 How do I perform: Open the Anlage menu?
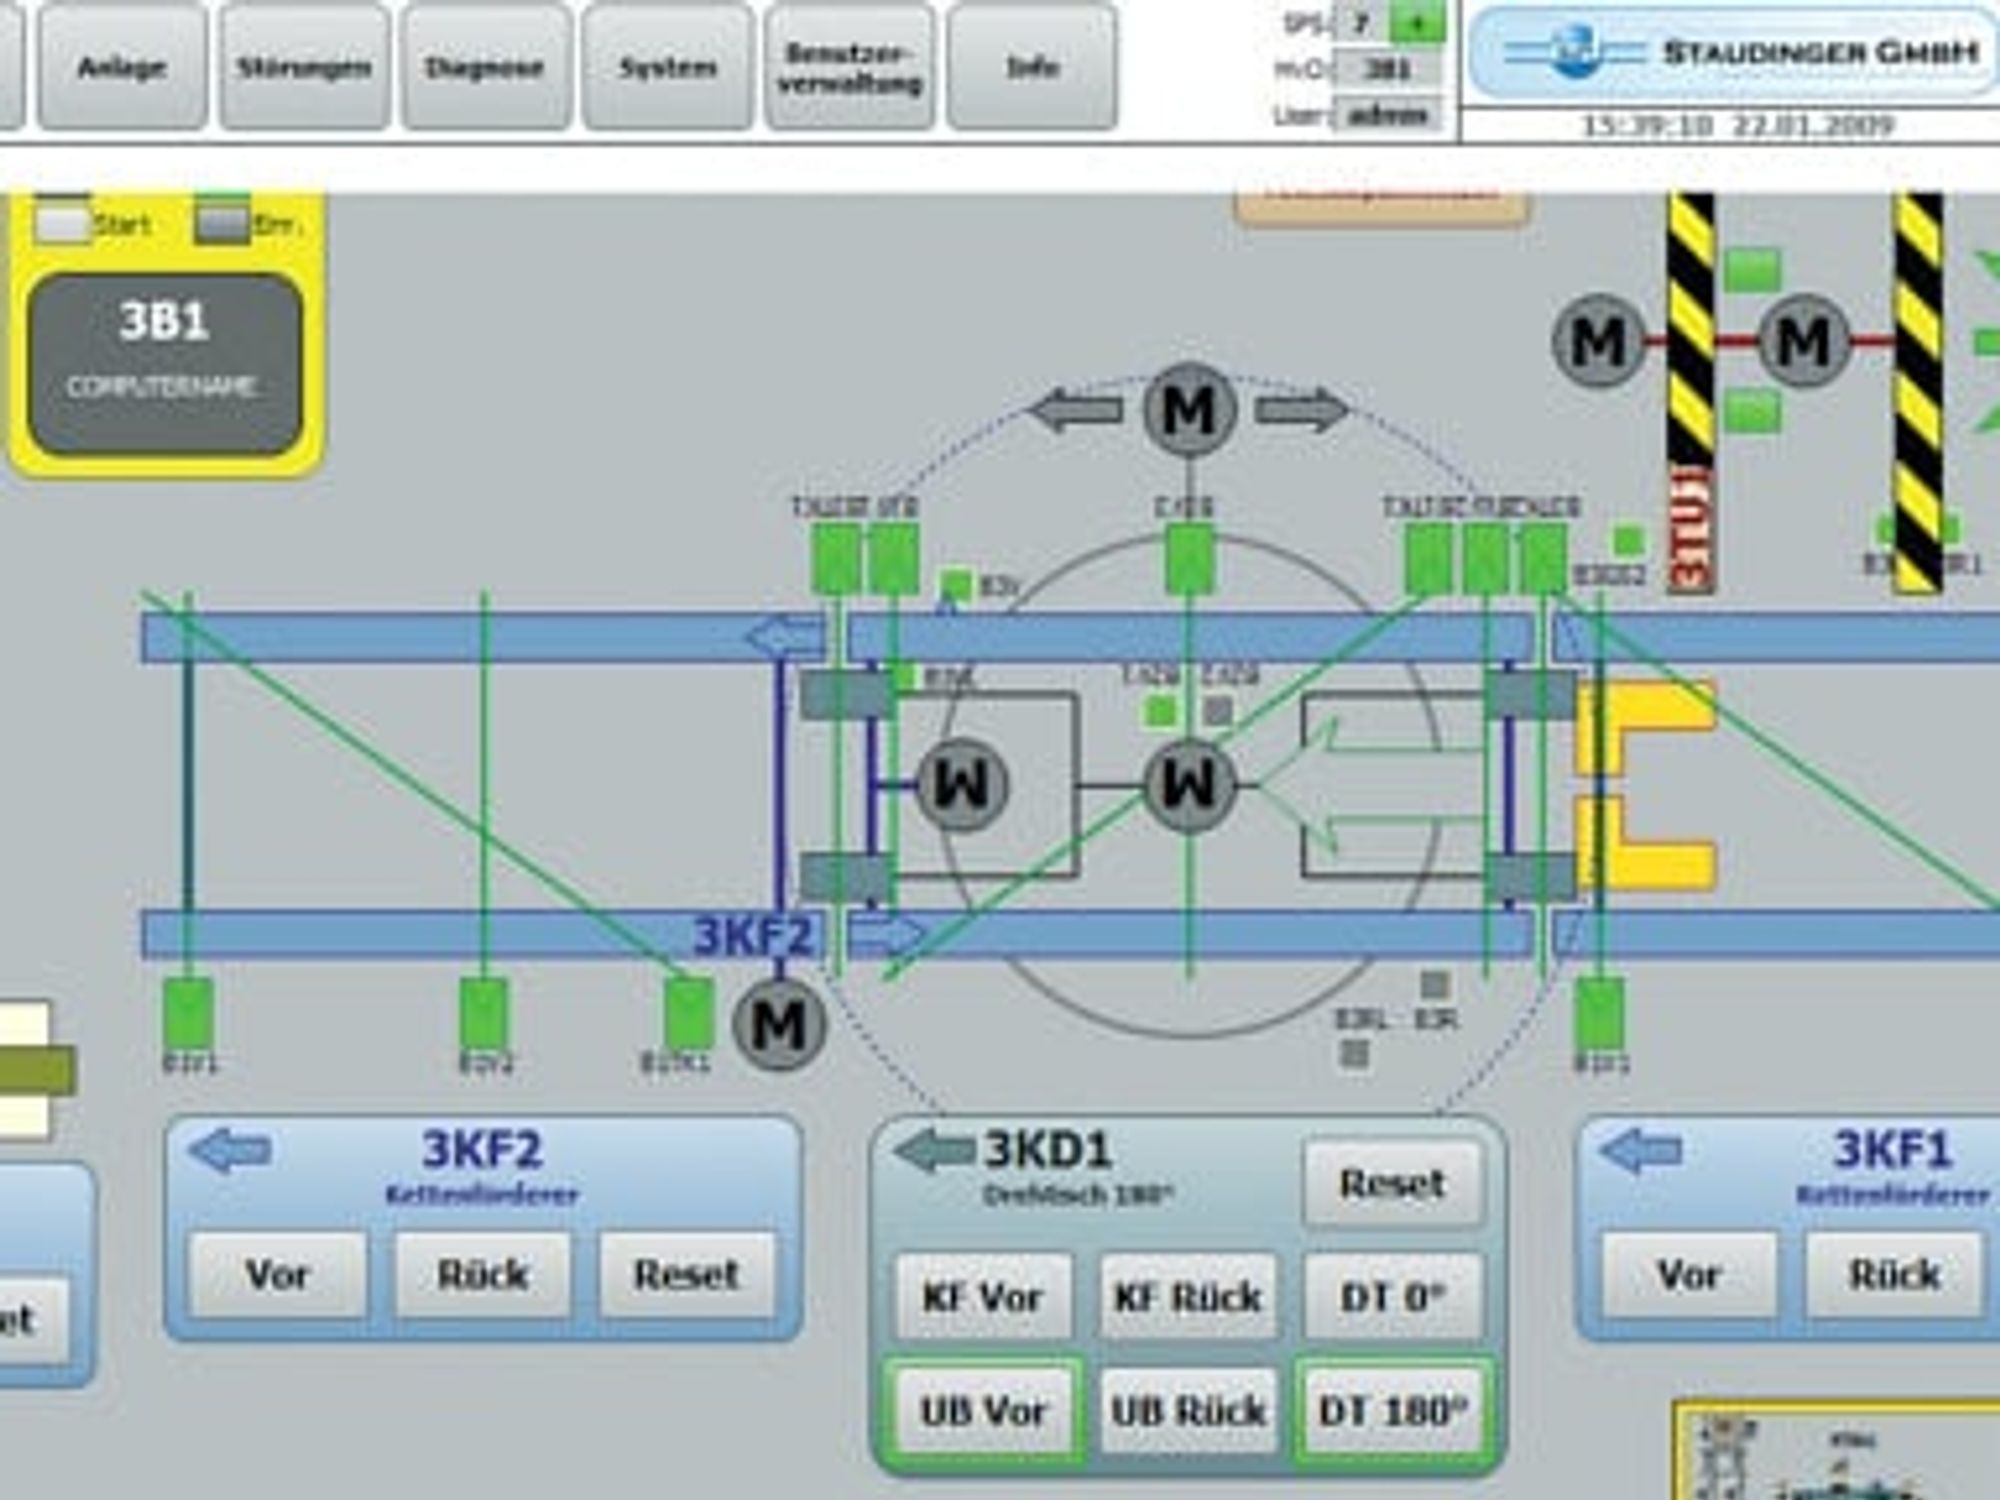coord(122,66)
